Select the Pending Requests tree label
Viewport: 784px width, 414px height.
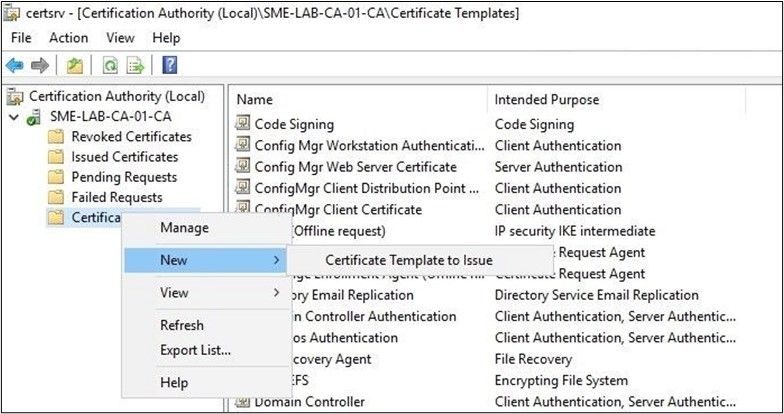click(x=124, y=178)
